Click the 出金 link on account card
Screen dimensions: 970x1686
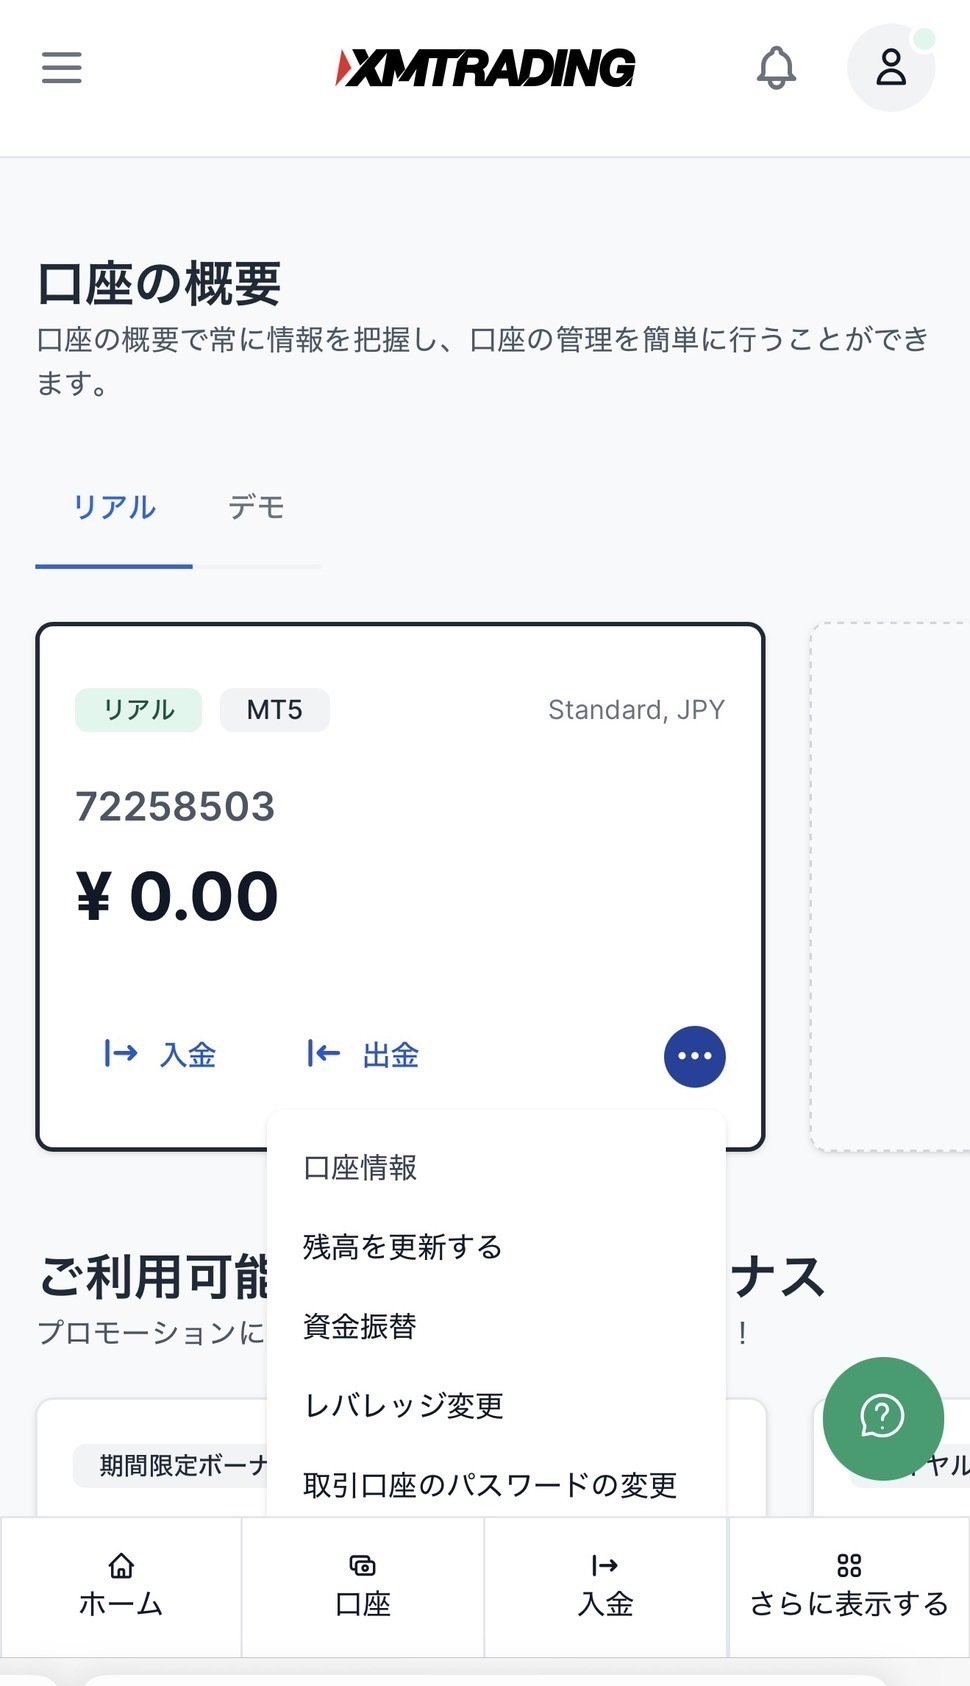(x=363, y=1055)
